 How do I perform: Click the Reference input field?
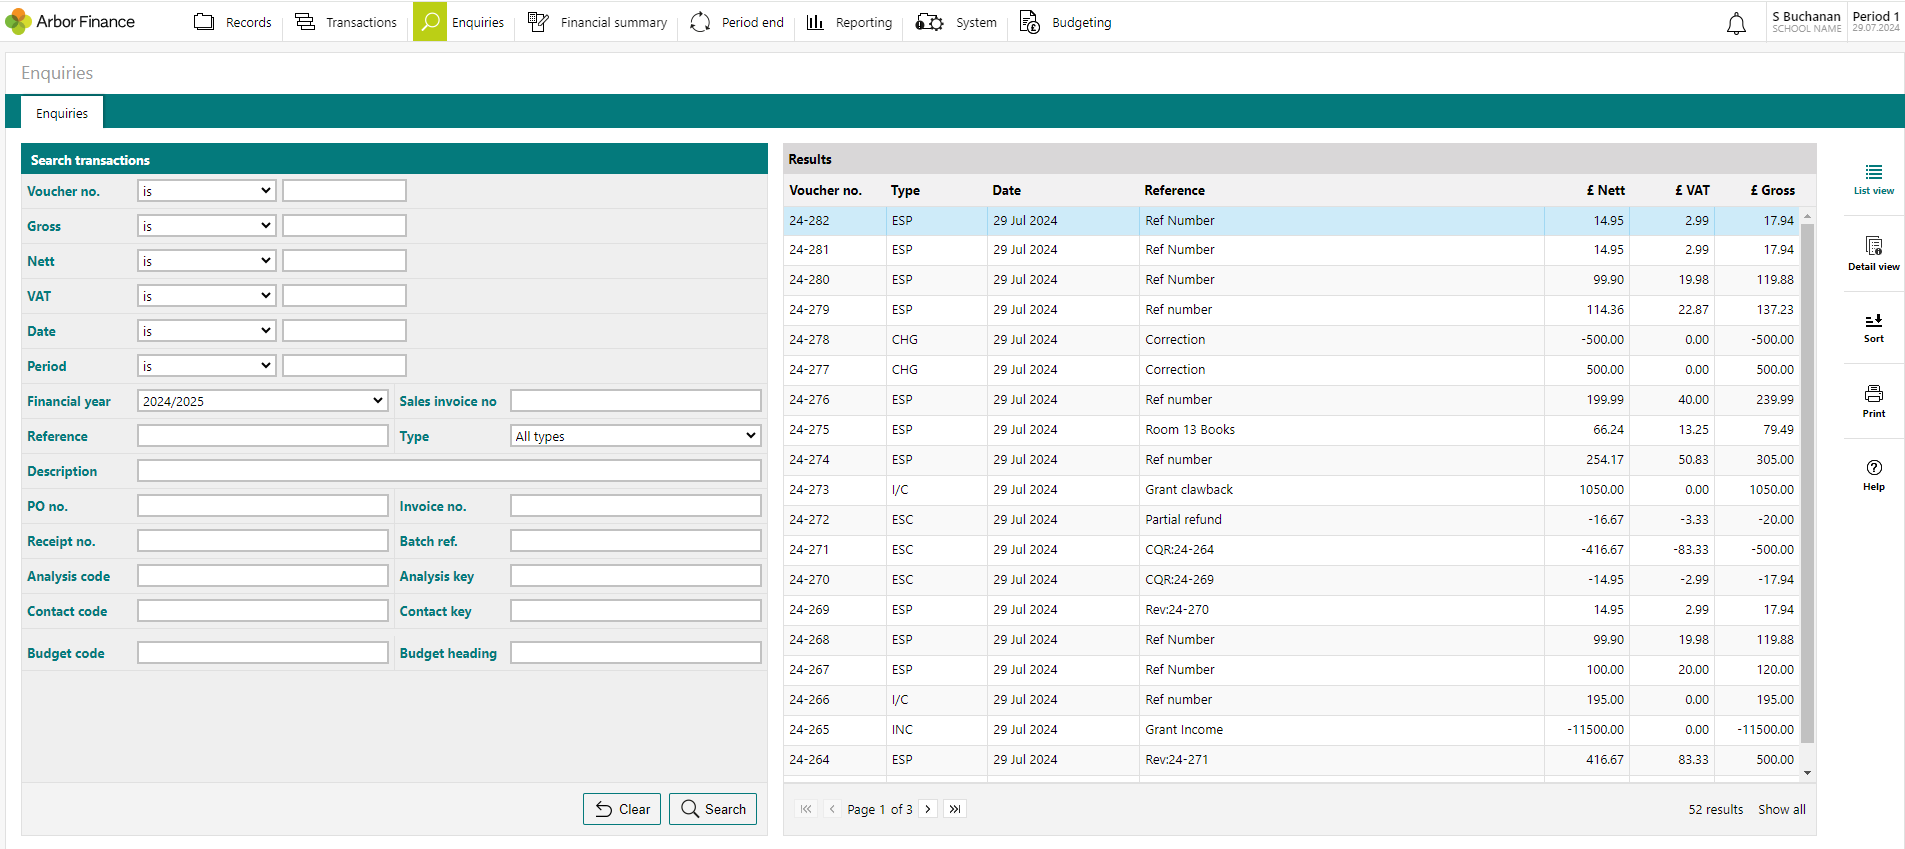(262, 436)
